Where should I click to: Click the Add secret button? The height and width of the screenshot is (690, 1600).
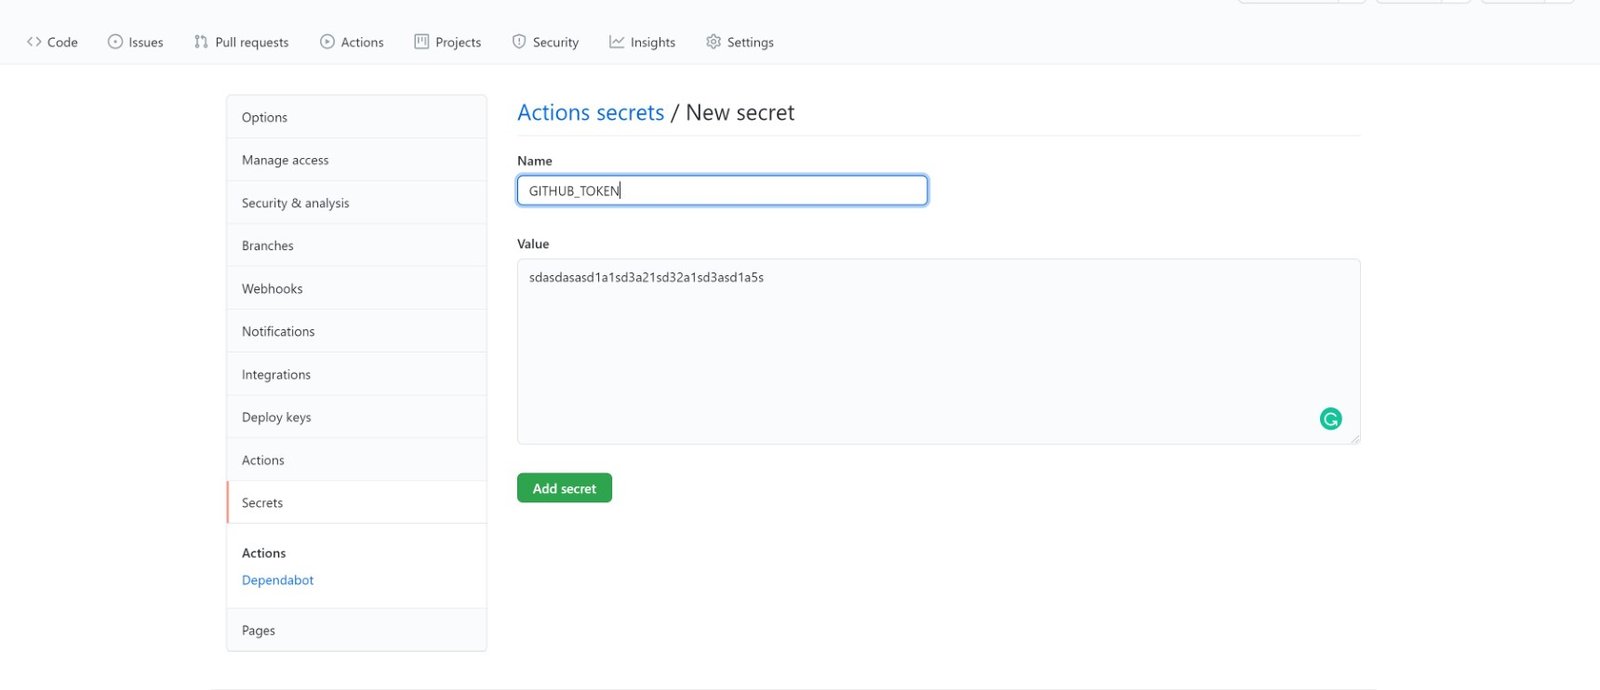pos(564,488)
